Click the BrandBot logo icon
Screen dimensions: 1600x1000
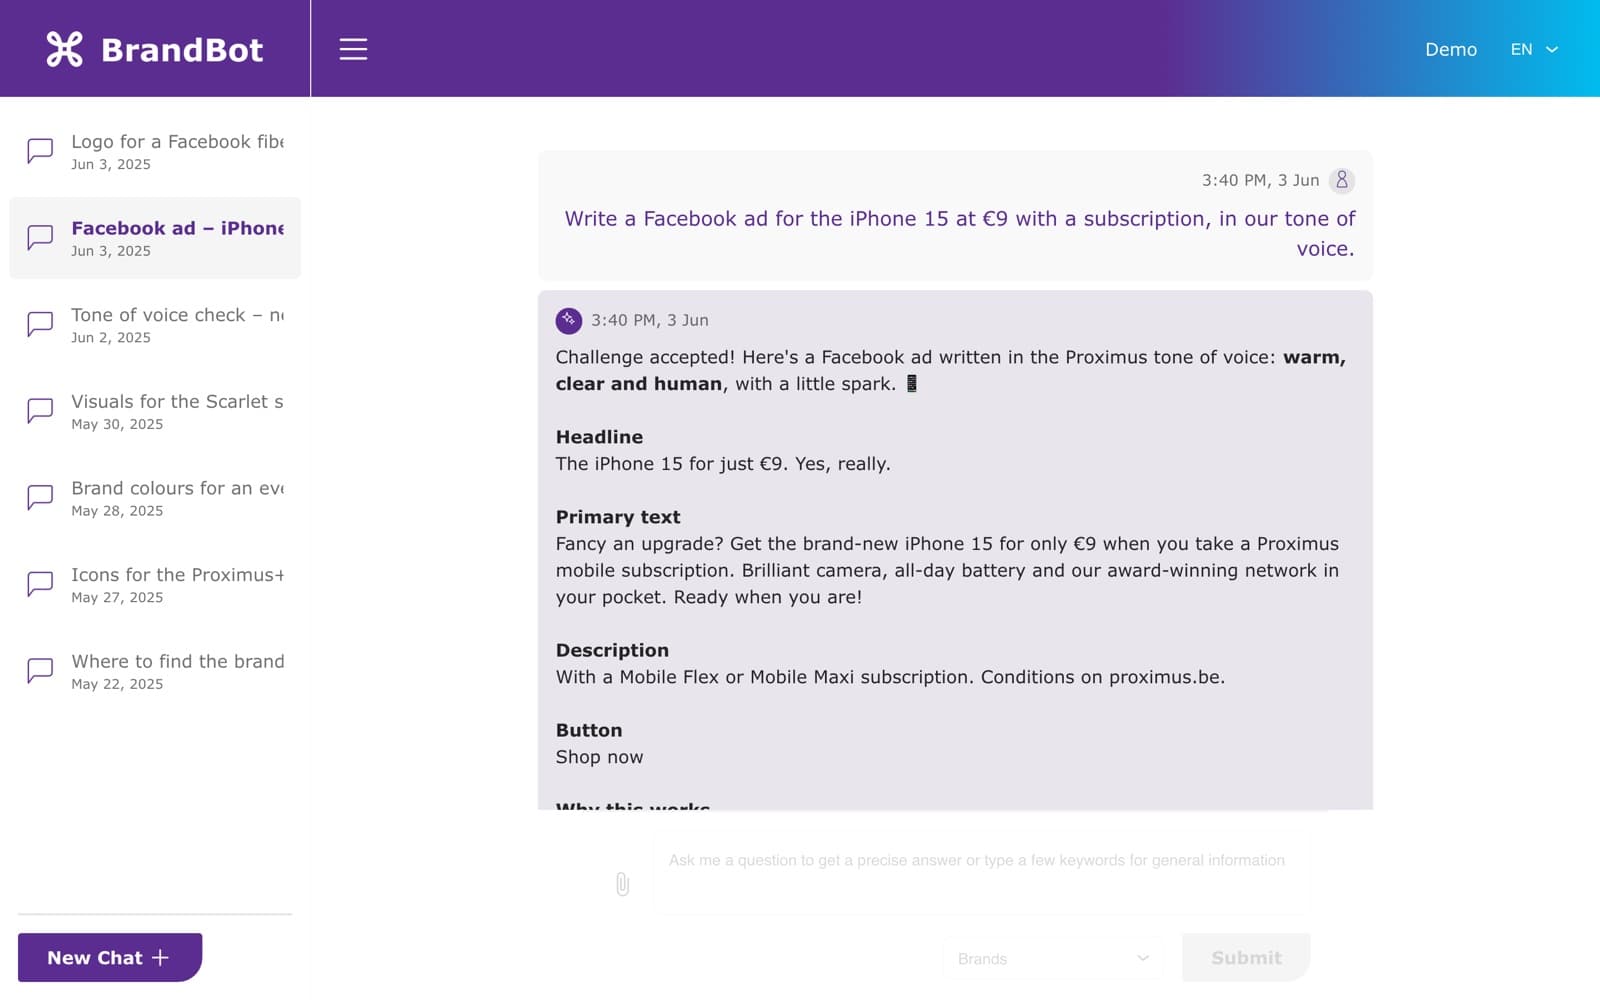point(65,49)
